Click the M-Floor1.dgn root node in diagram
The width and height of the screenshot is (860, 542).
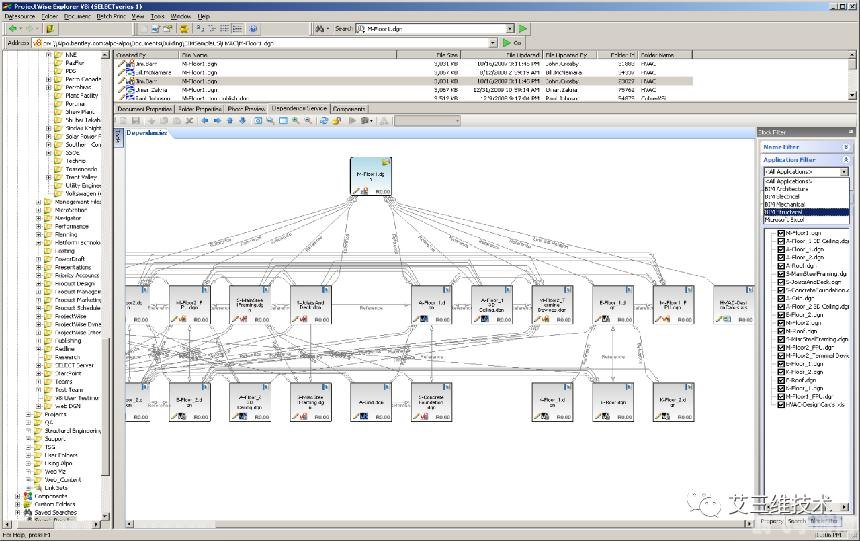[372, 176]
